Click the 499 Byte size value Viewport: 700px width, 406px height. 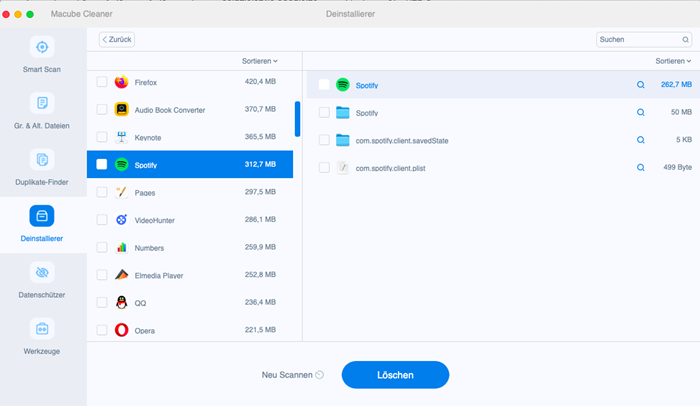(x=678, y=167)
